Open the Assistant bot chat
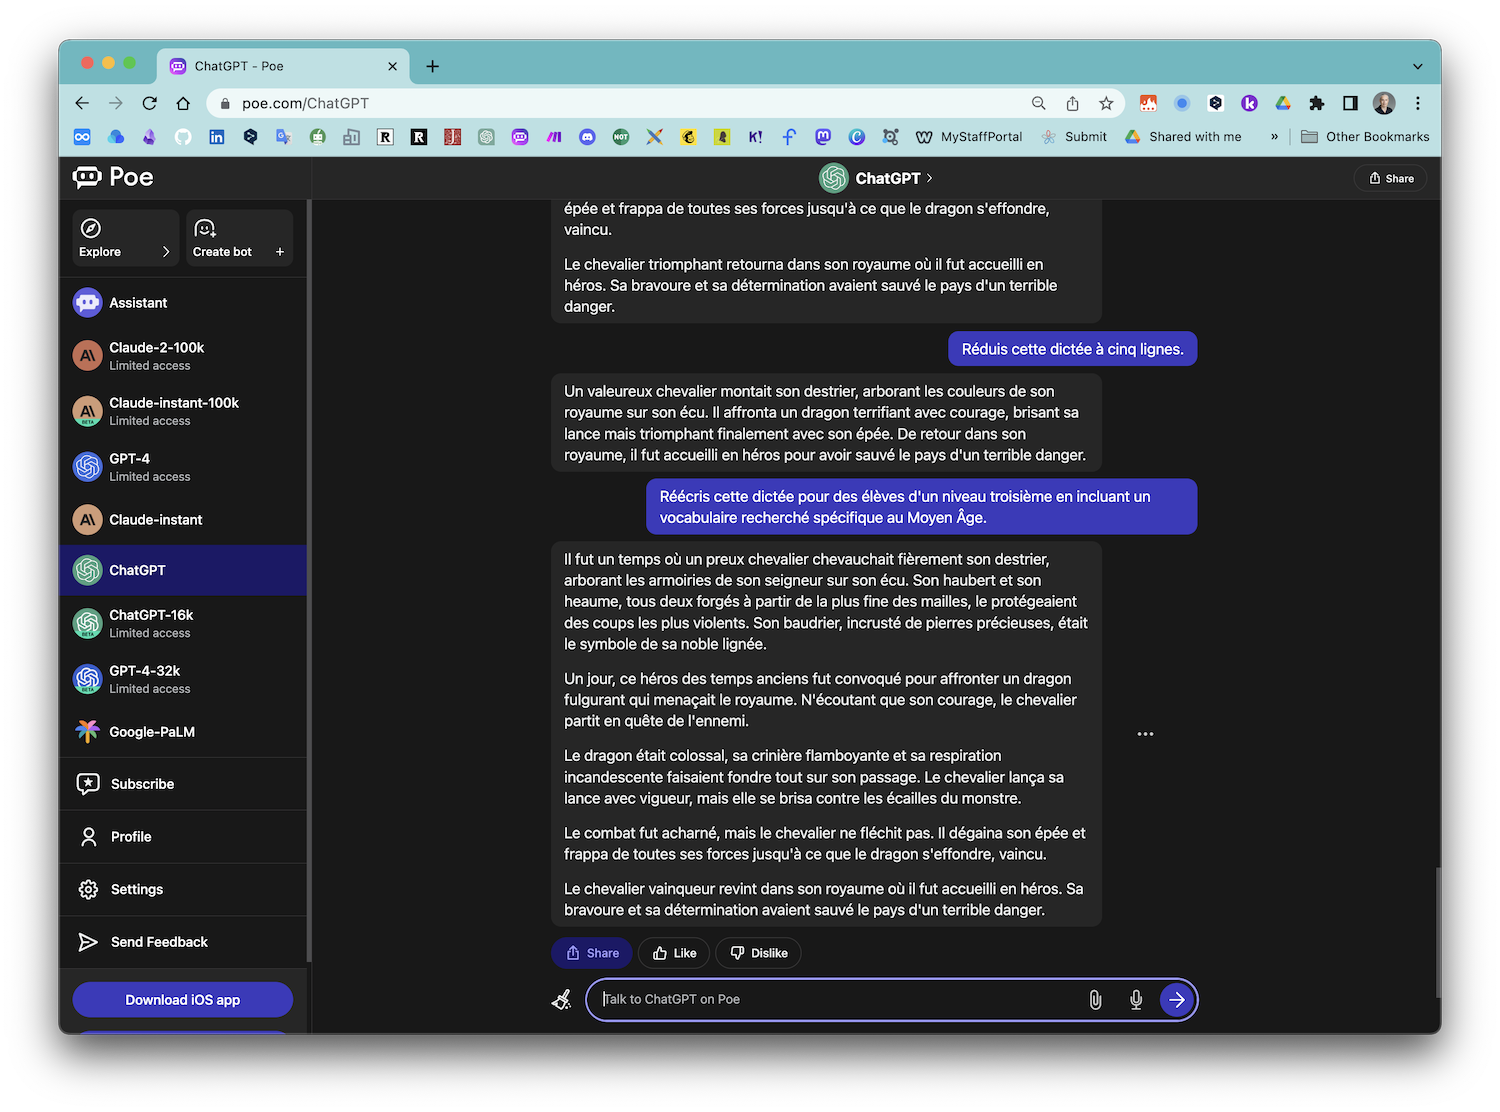Image resolution: width=1500 pixels, height=1112 pixels. point(183,303)
